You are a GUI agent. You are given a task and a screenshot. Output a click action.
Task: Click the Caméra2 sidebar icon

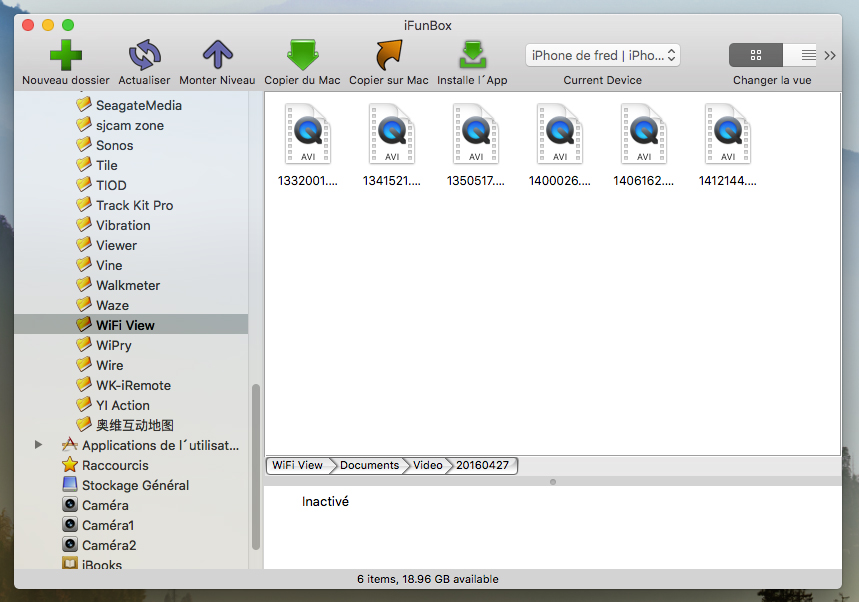[x=70, y=545]
